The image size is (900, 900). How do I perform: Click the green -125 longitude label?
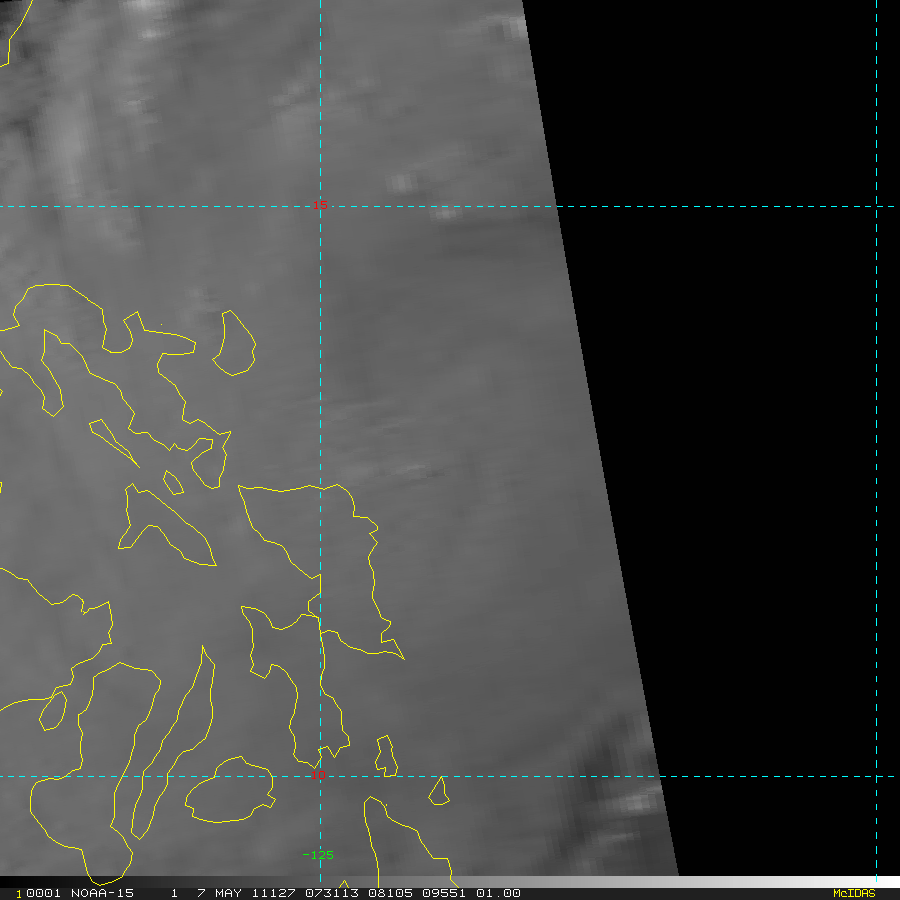pyautogui.click(x=318, y=855)
